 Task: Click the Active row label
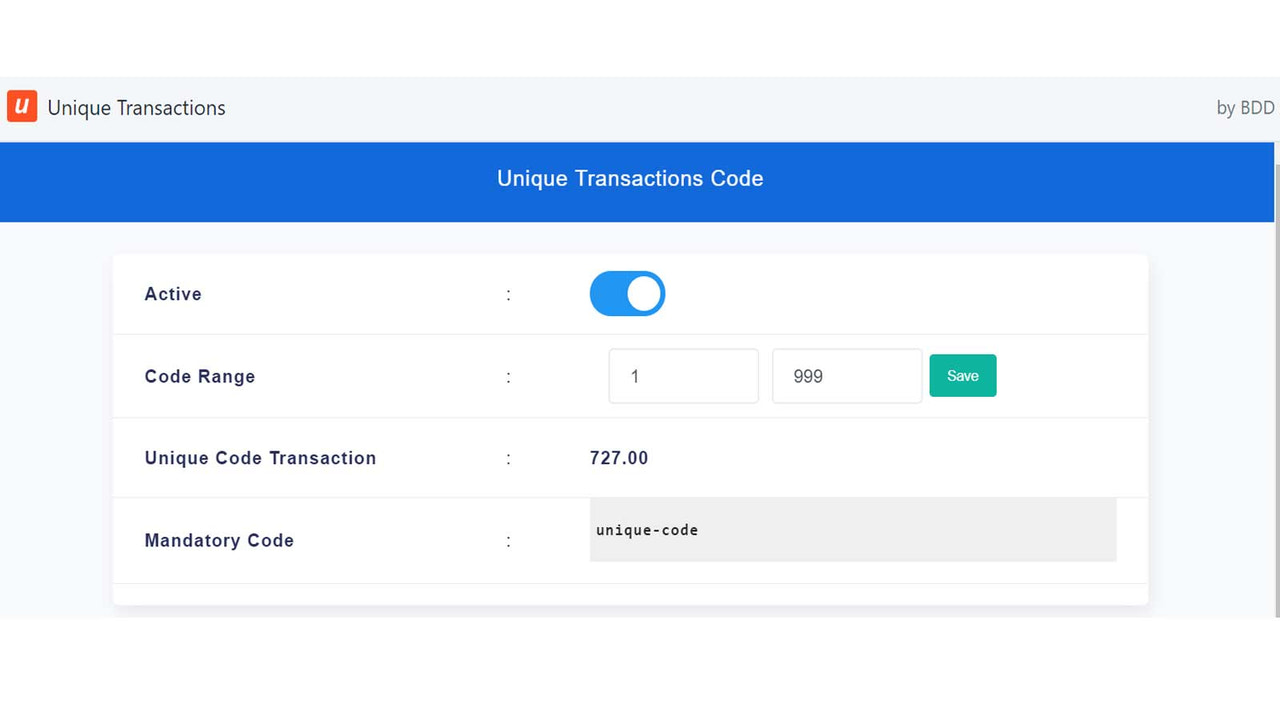click(172, 294)
